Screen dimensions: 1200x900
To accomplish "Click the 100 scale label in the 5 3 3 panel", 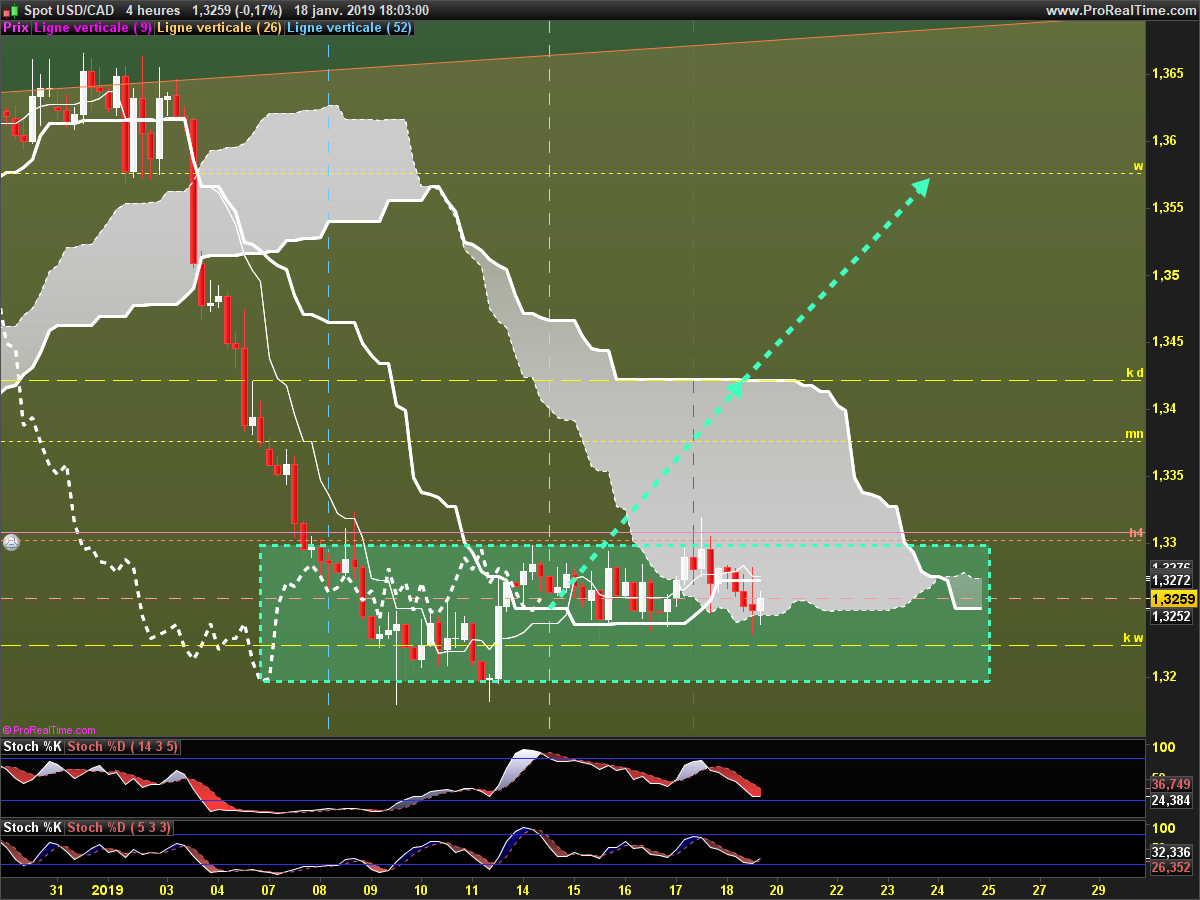I will [1163, 828].
